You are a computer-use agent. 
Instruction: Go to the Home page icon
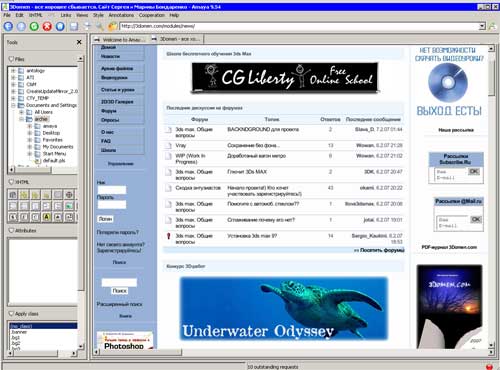coord(60,26)
